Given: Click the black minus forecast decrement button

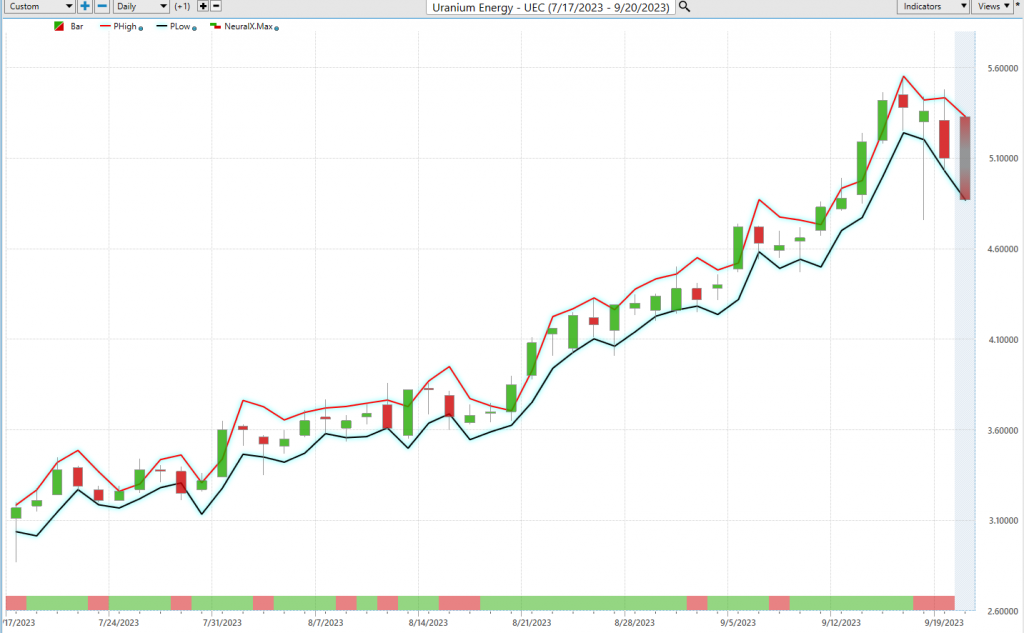Looking at the screenshot, I should (216, 7).
